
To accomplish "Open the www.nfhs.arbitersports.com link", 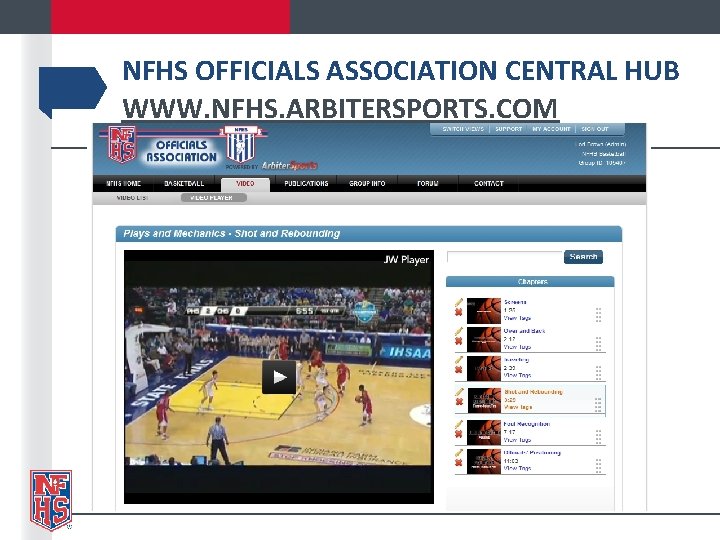I will point(340,108).
